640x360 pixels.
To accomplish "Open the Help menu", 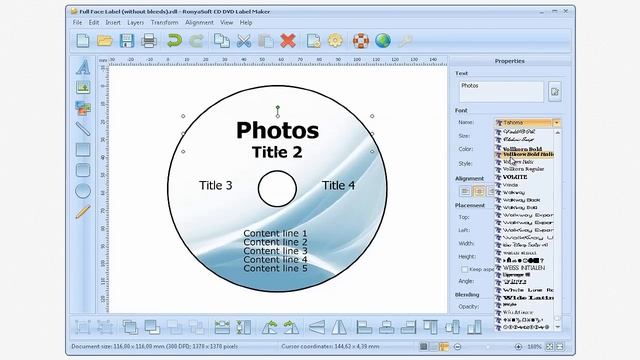I will click(246, 22).
